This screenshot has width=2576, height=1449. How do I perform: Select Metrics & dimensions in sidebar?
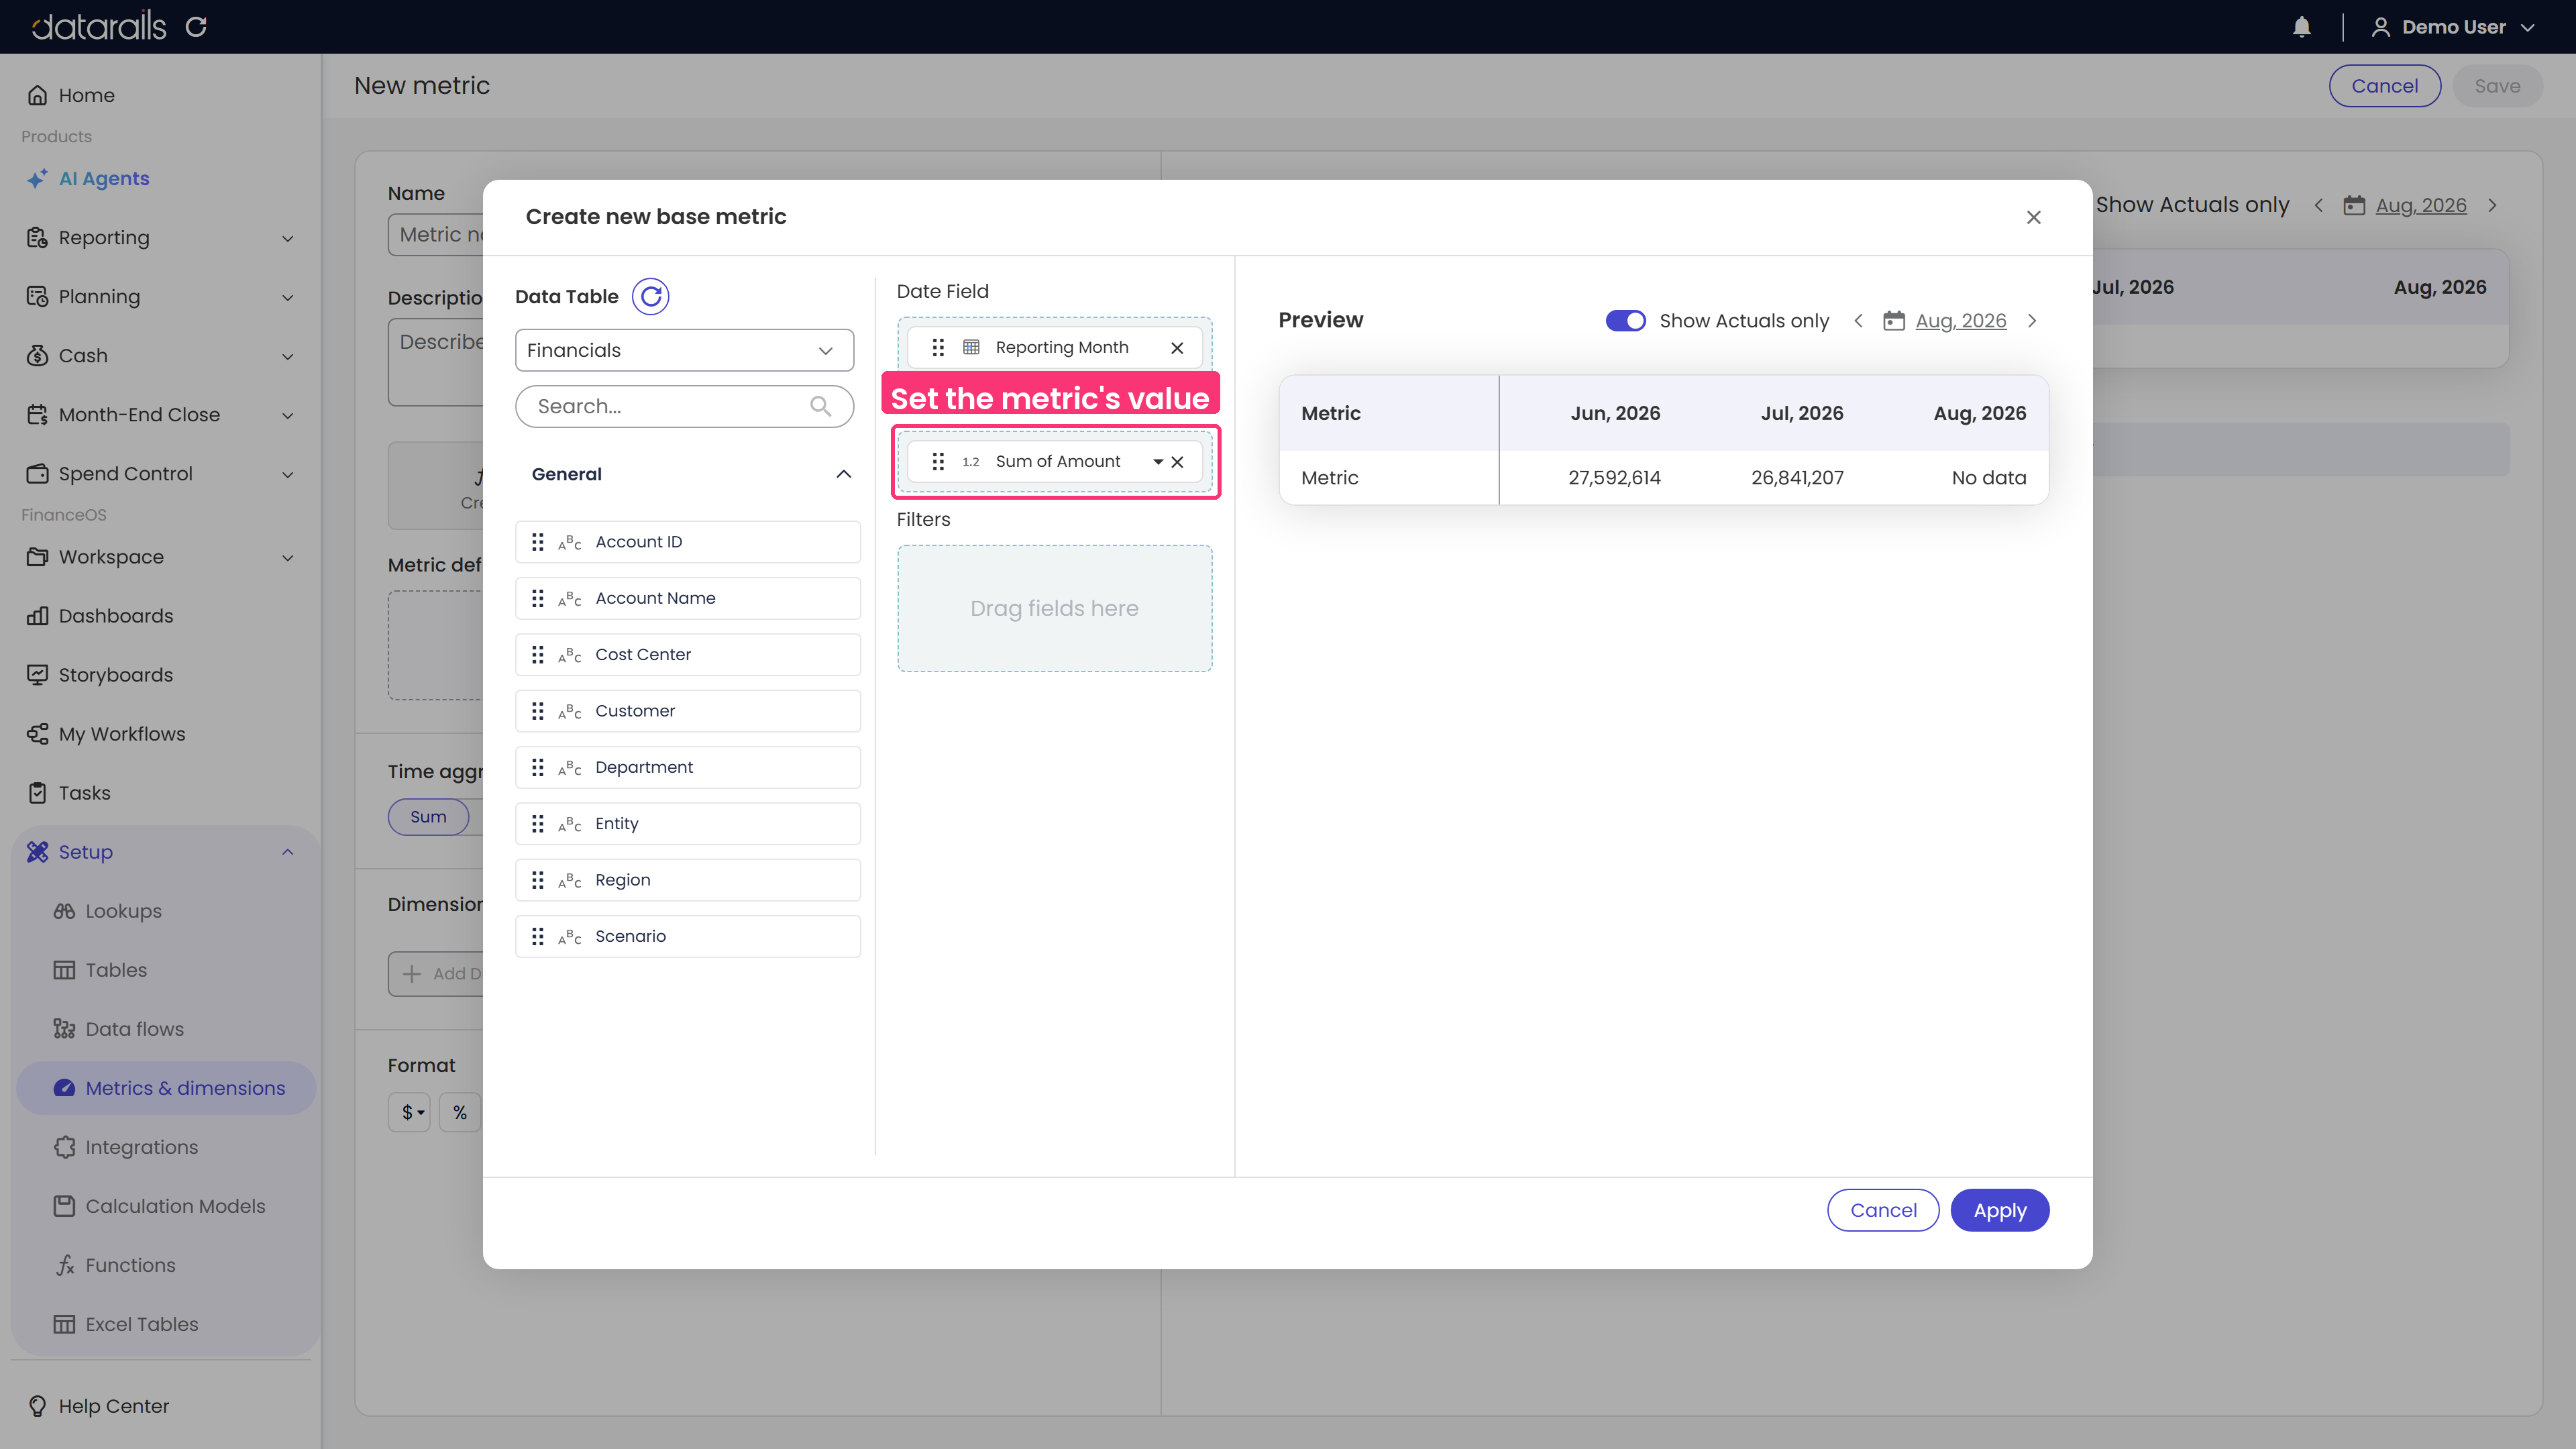coord(166,1088)
